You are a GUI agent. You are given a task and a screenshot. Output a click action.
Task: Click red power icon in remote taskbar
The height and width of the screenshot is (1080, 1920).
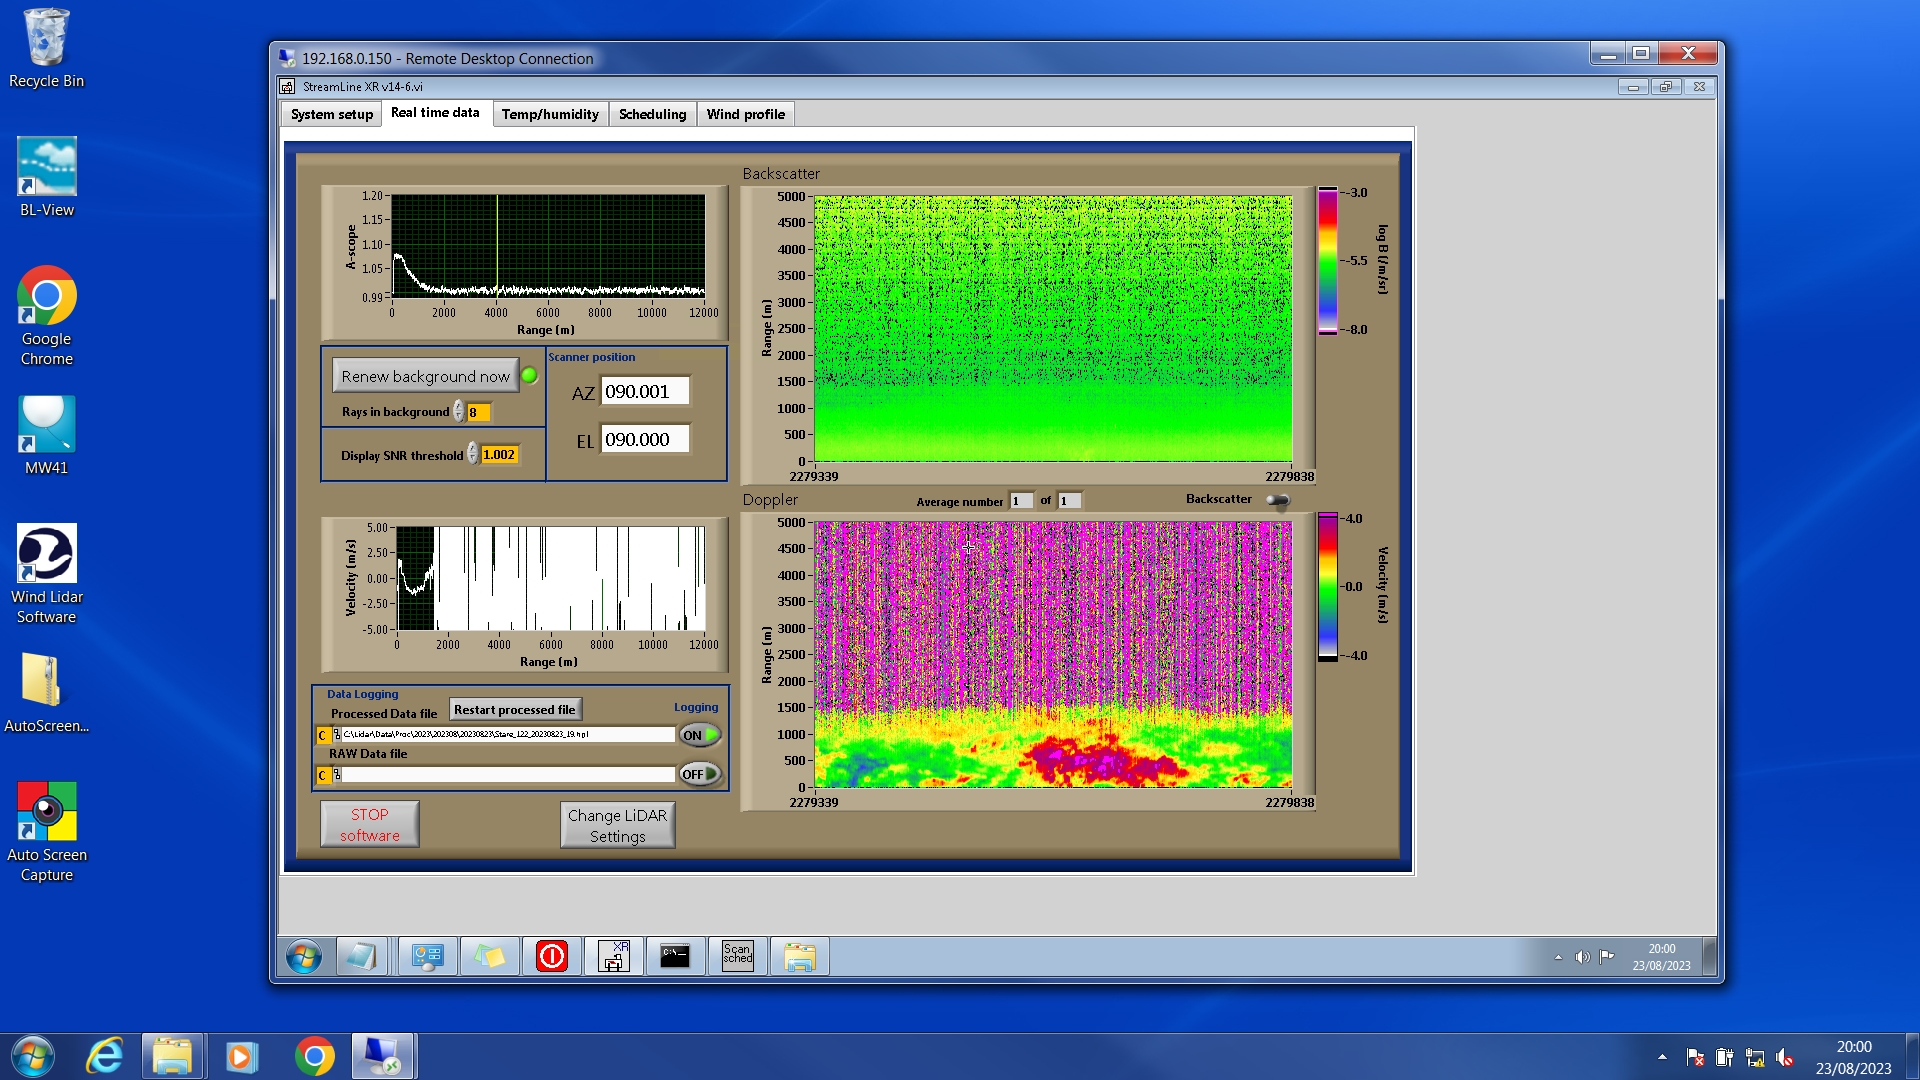point(551,957)
